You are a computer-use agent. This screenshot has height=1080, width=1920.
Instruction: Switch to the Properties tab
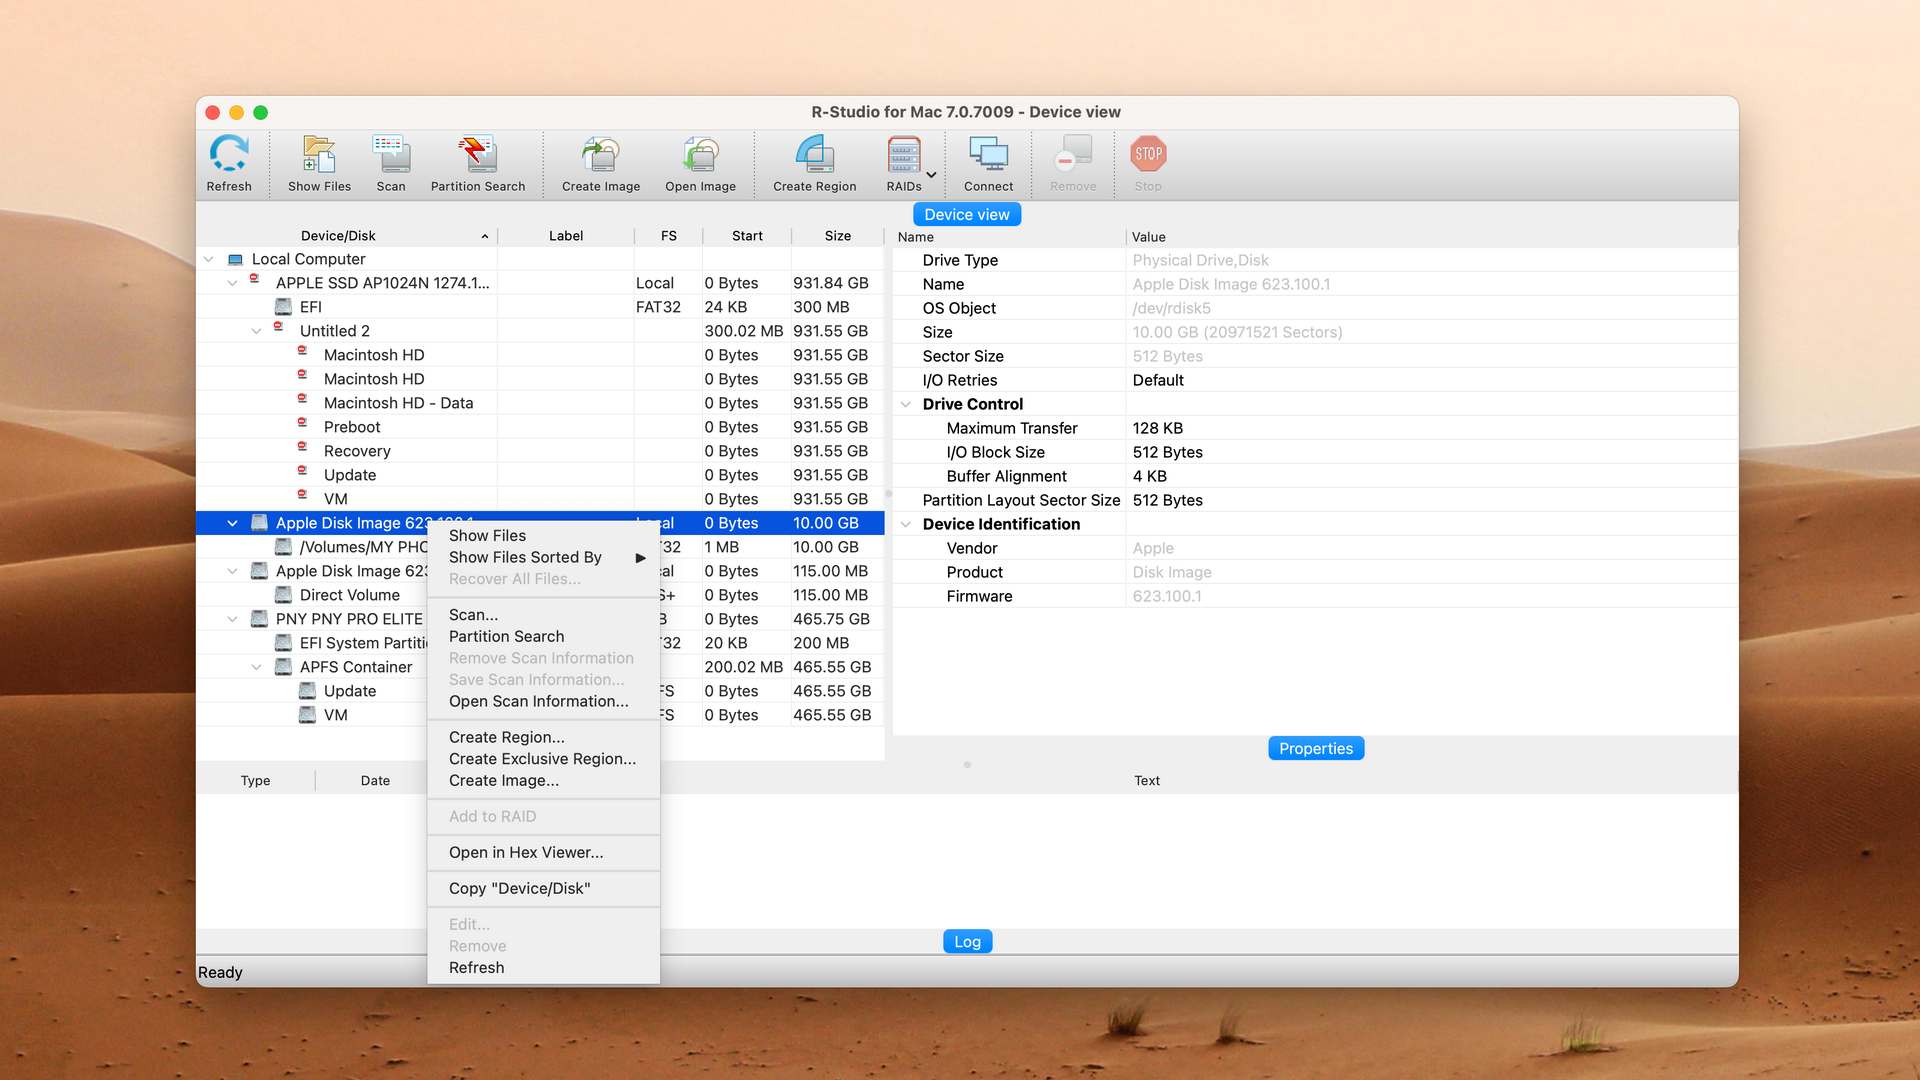point(1315,748)
